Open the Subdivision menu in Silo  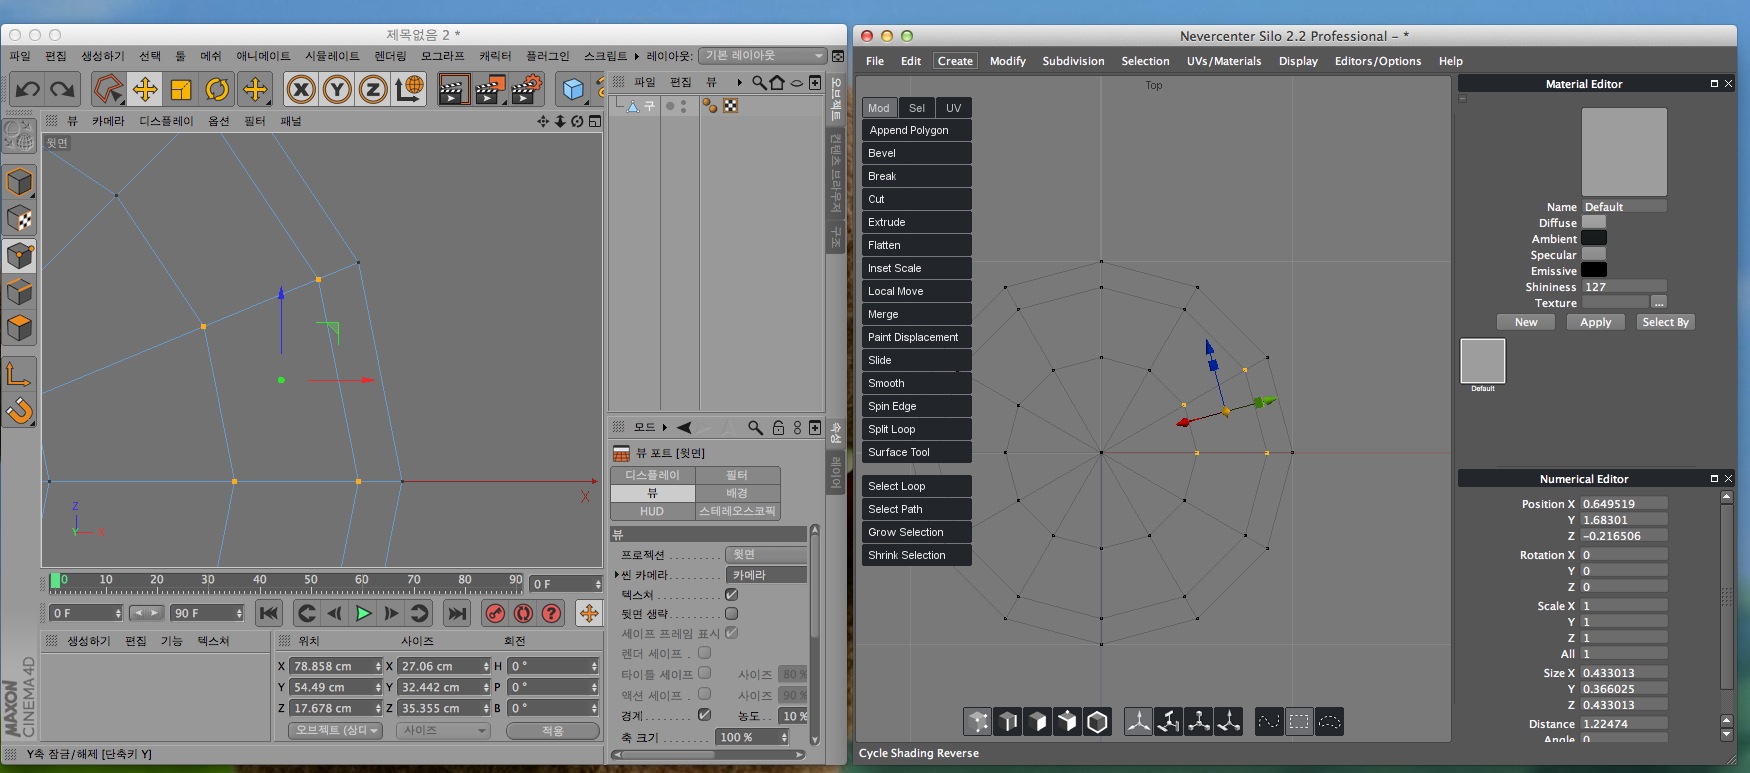pos(1073,61)
